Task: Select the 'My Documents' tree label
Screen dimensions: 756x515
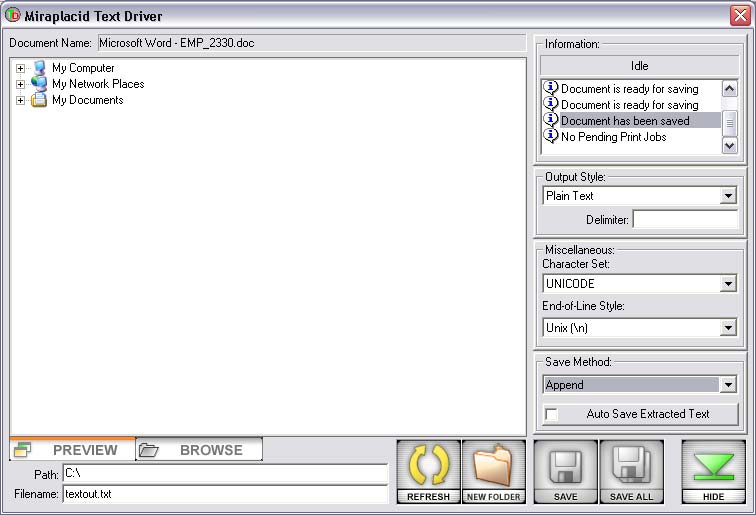Action: (x=87, y=100)
